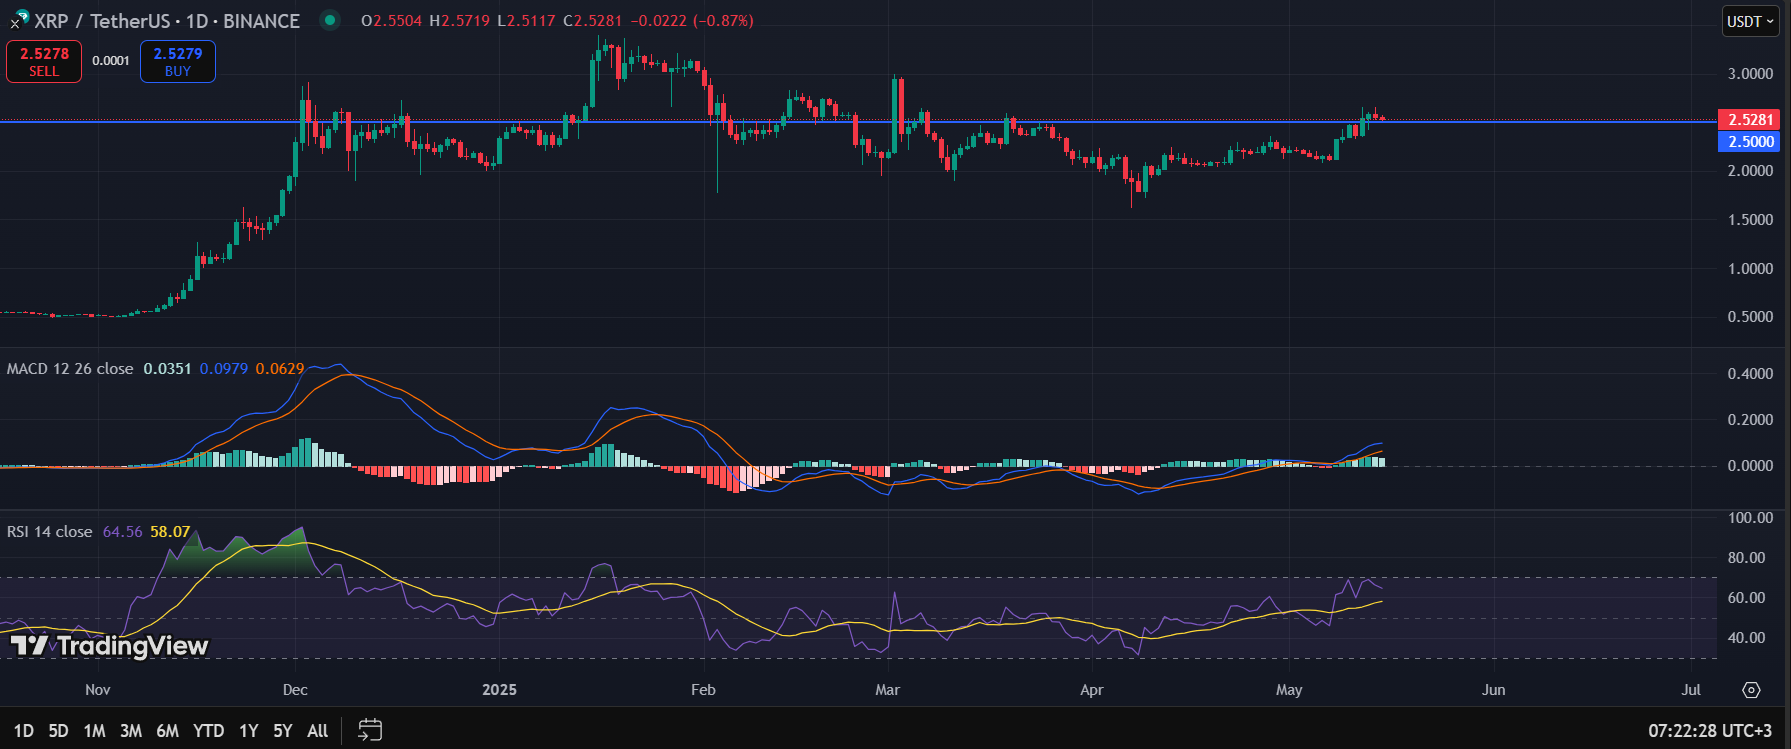Switch to the 5Y time range
The width and height of the screenshot is (1791, 749).
[283, 731]
